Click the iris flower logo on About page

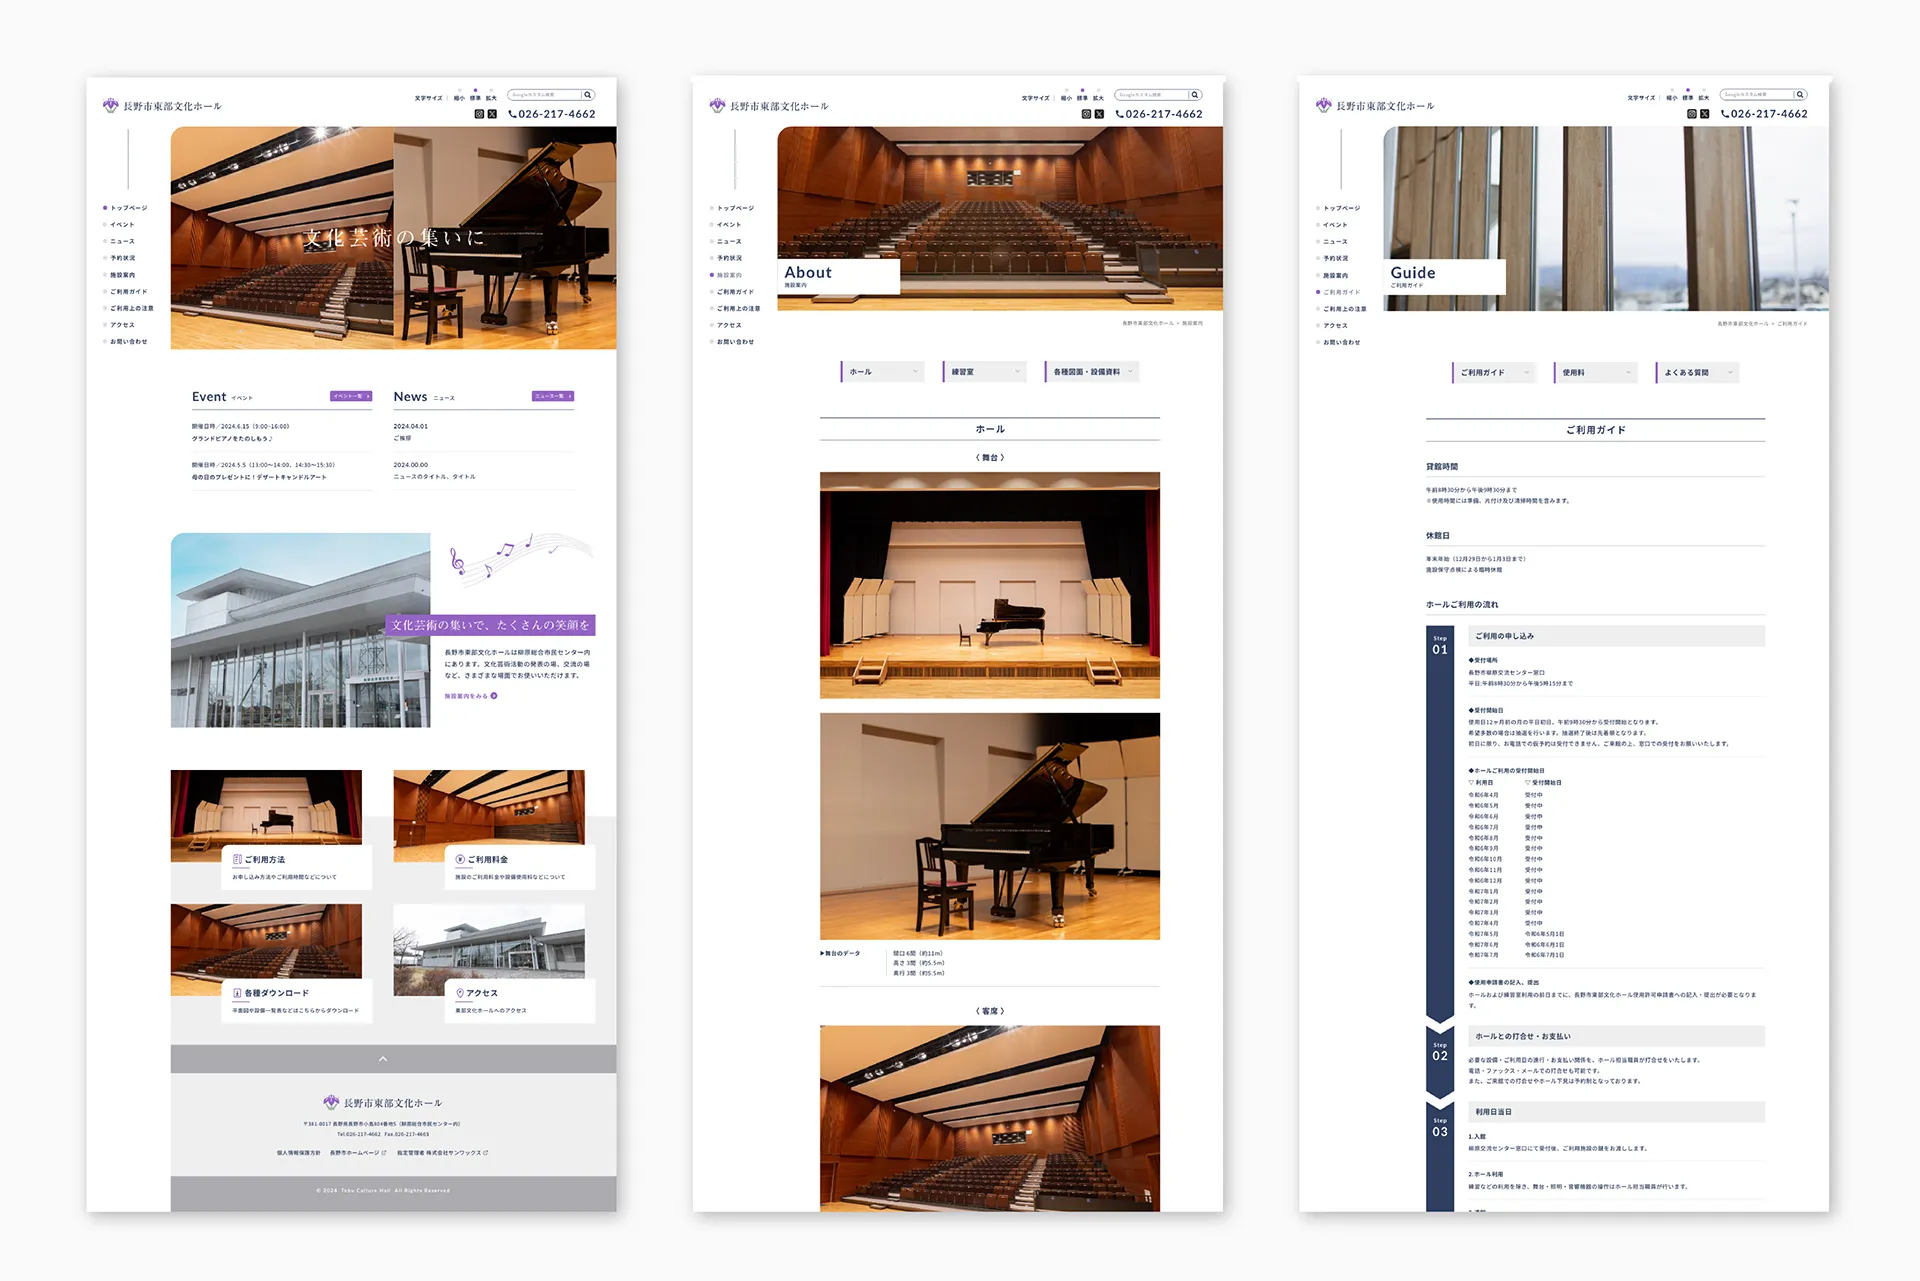(717, 105)
